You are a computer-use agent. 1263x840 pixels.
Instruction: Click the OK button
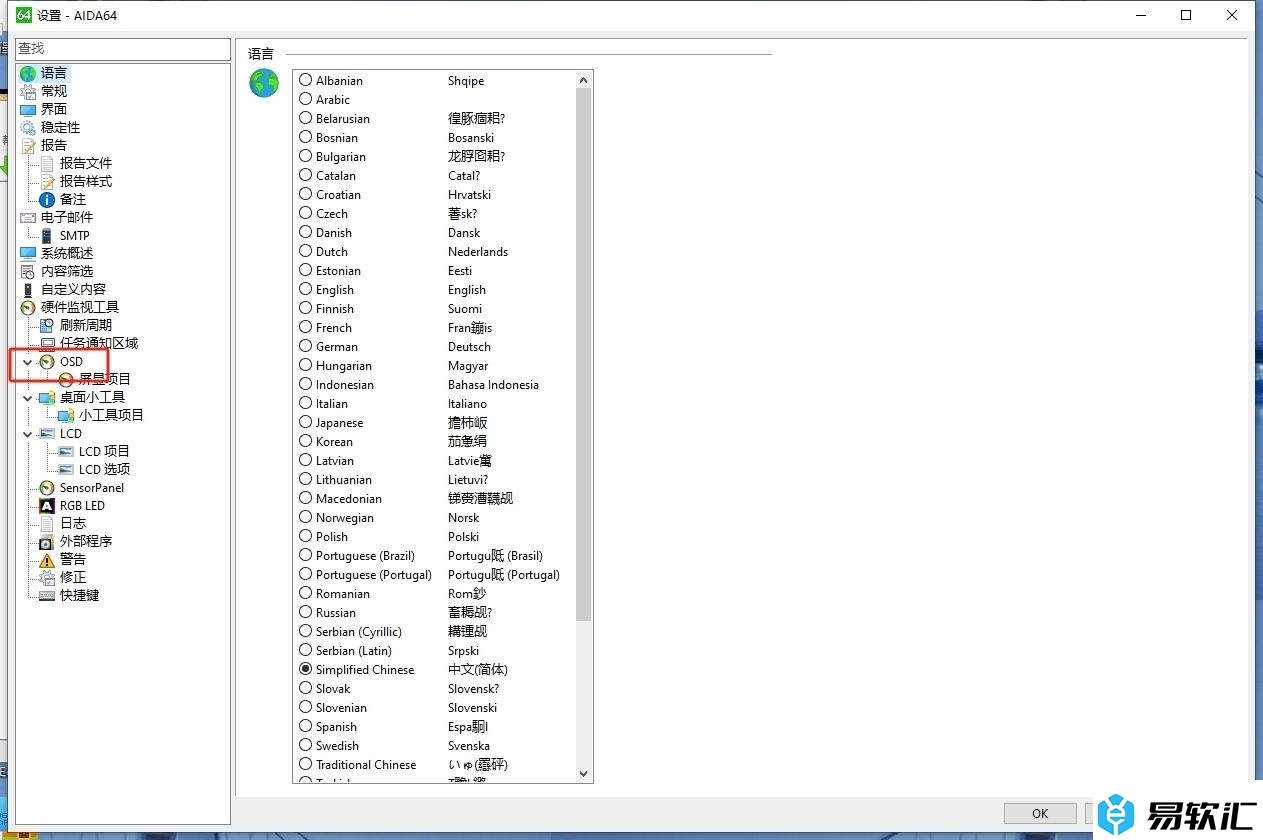[1040, 813]
